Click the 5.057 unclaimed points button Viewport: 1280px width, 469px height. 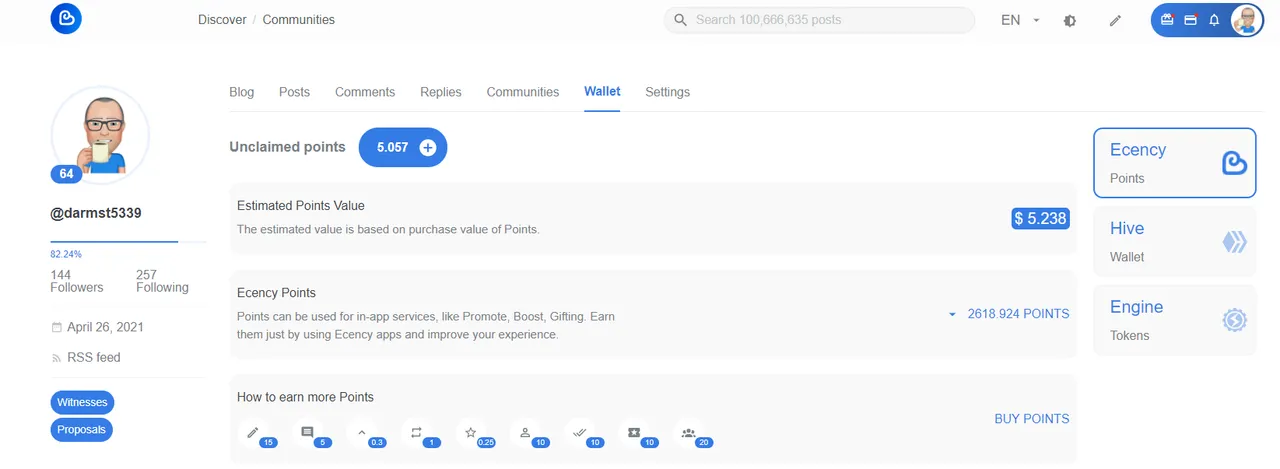(403, 147)
